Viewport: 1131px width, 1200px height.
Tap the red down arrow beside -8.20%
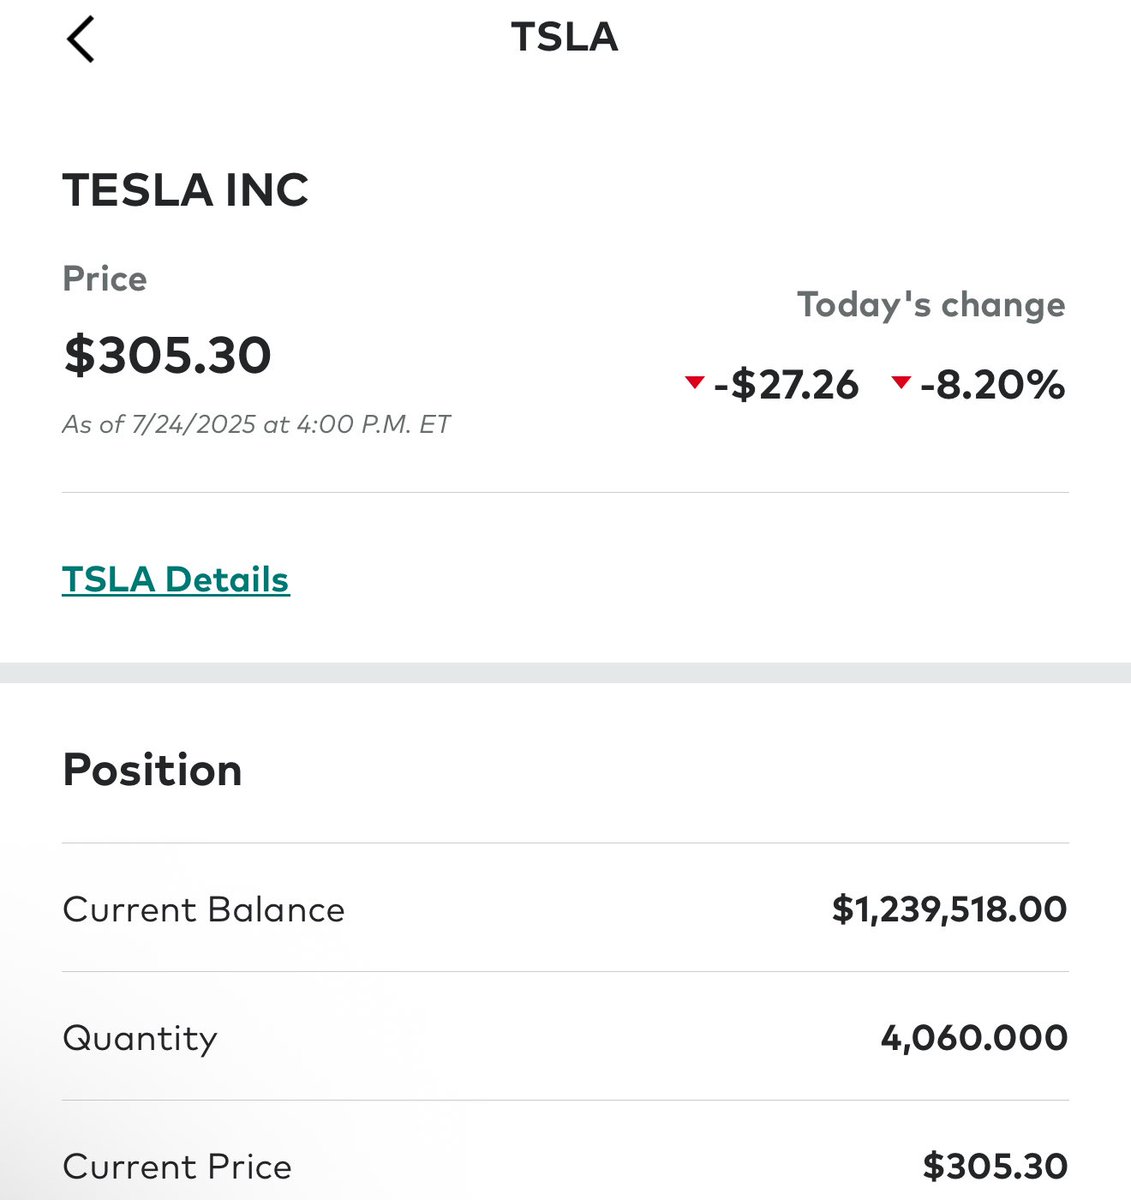(x=901, y=382)
